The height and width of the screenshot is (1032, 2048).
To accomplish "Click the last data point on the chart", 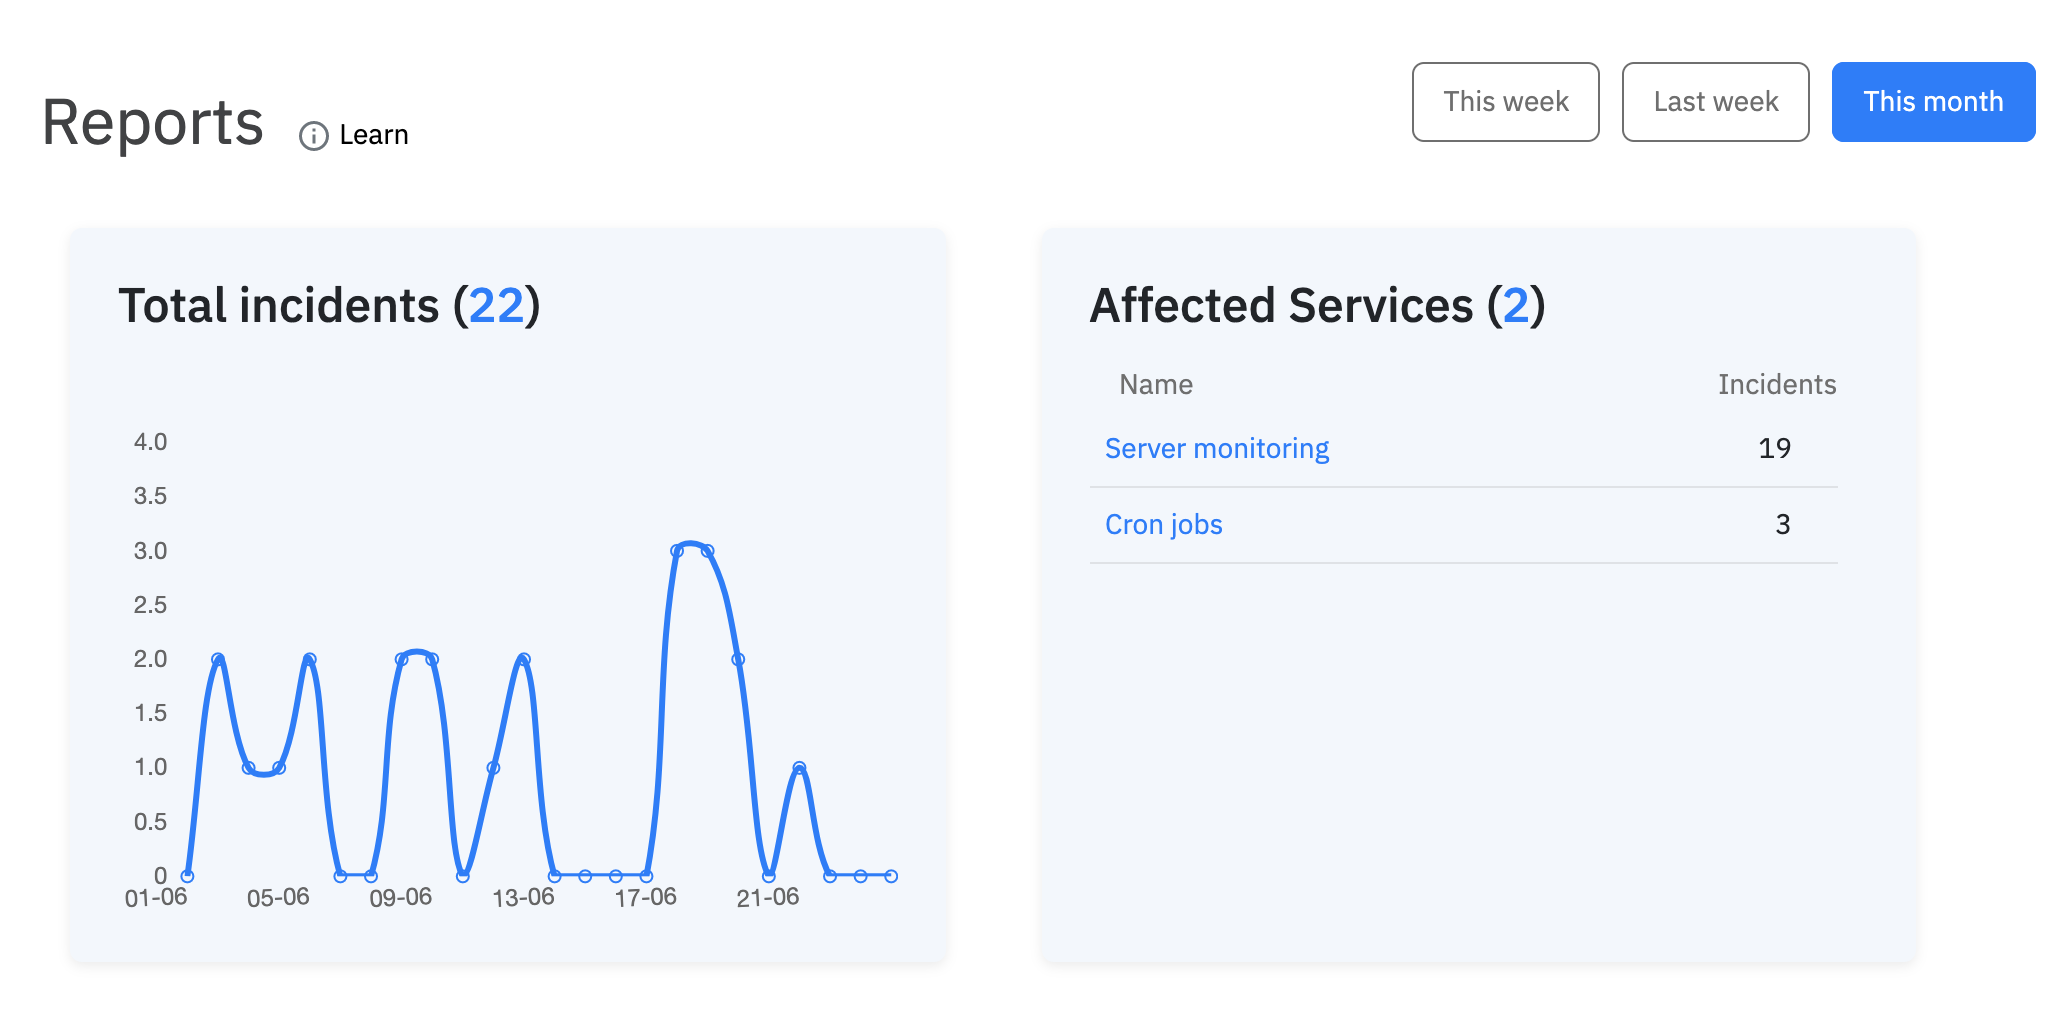I will click(x=891, y=876).
